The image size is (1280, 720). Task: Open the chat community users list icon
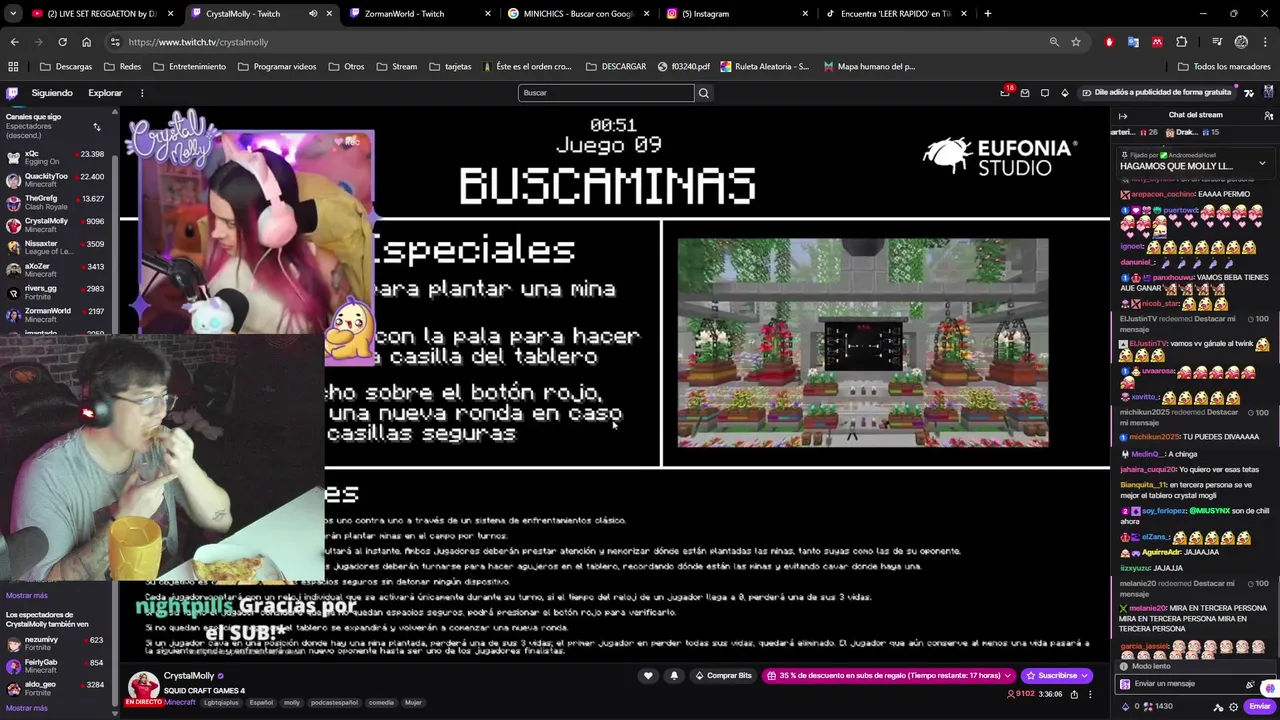pos(1268,115)
